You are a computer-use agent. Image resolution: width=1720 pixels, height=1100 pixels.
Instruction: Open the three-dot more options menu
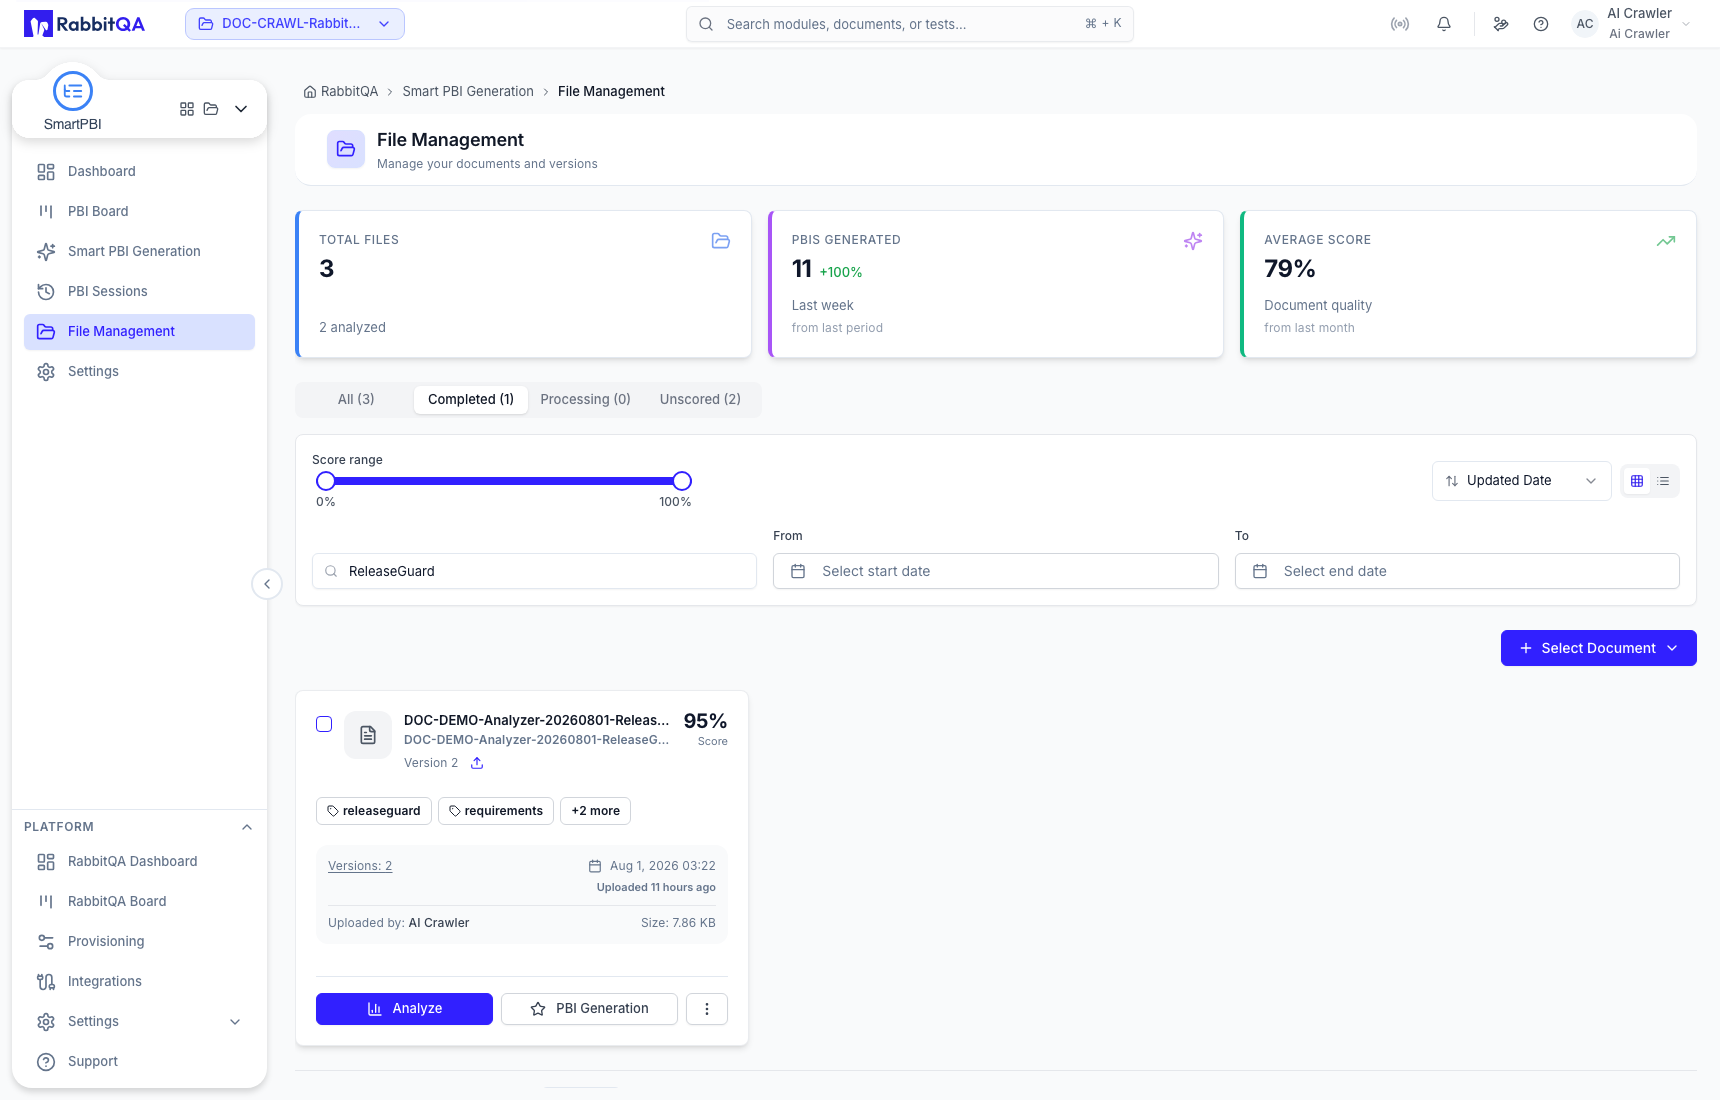(707, 1009)
